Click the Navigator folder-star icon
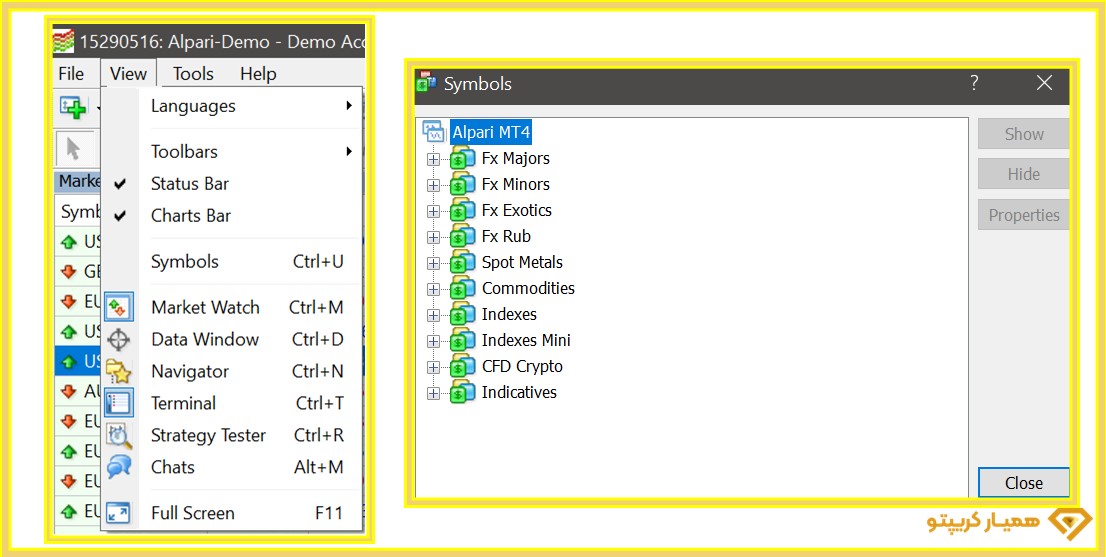1106x557 pixels. (x=118, y=372)
